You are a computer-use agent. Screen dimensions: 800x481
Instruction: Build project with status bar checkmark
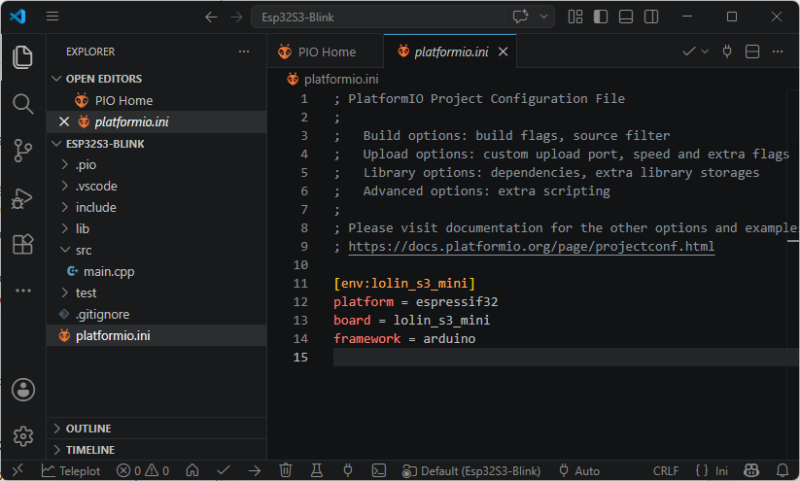pyautogui.click(x=223, y=470)
